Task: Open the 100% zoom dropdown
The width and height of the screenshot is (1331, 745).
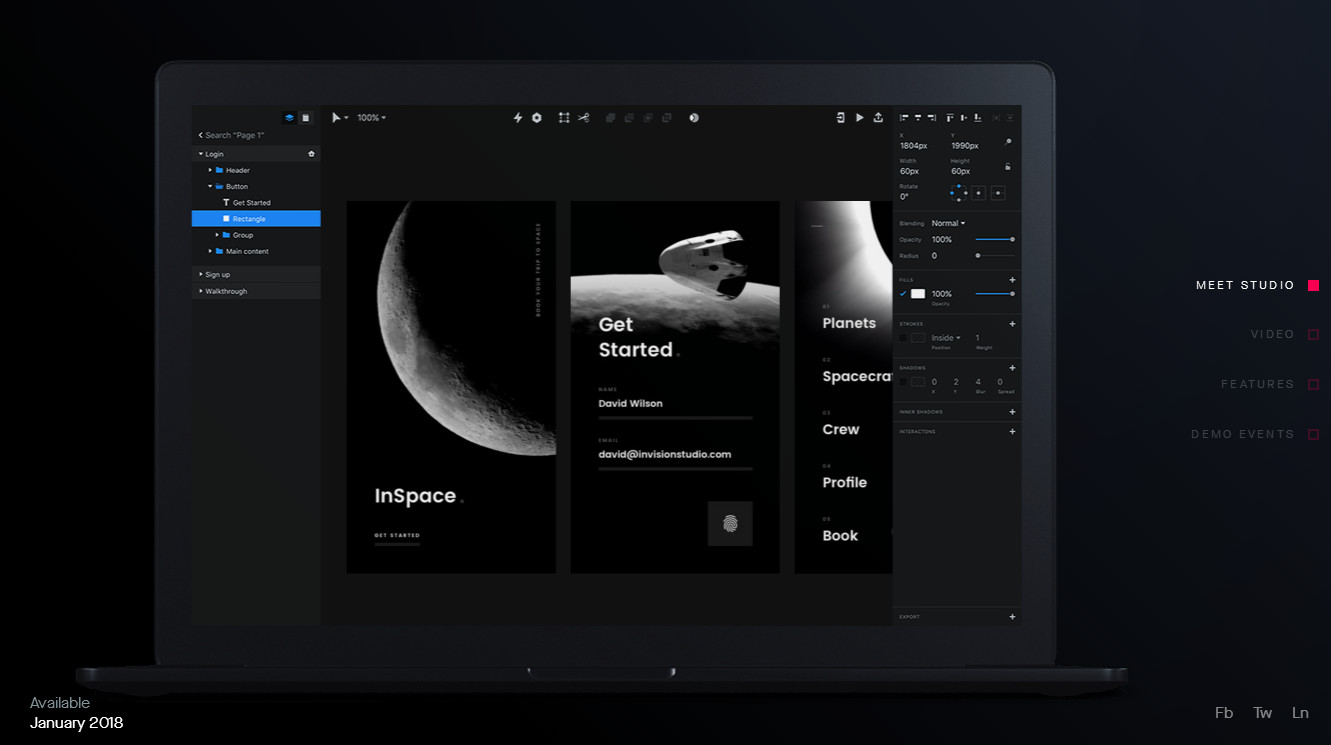Action: [371, 118]
